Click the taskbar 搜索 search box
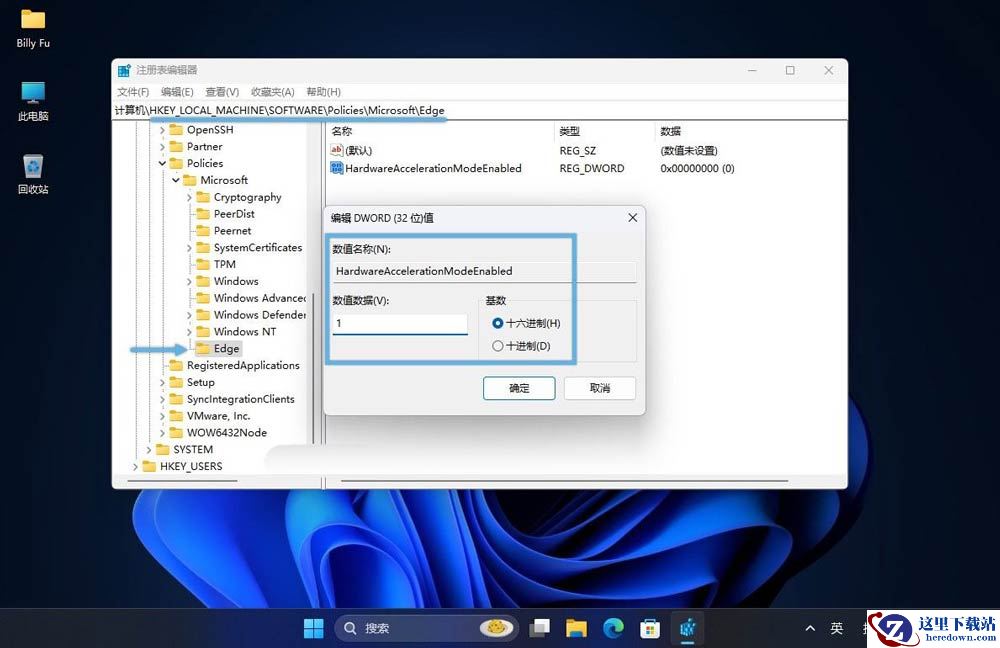The height and width of the screenshot is (648, 1000). [425, 628]
